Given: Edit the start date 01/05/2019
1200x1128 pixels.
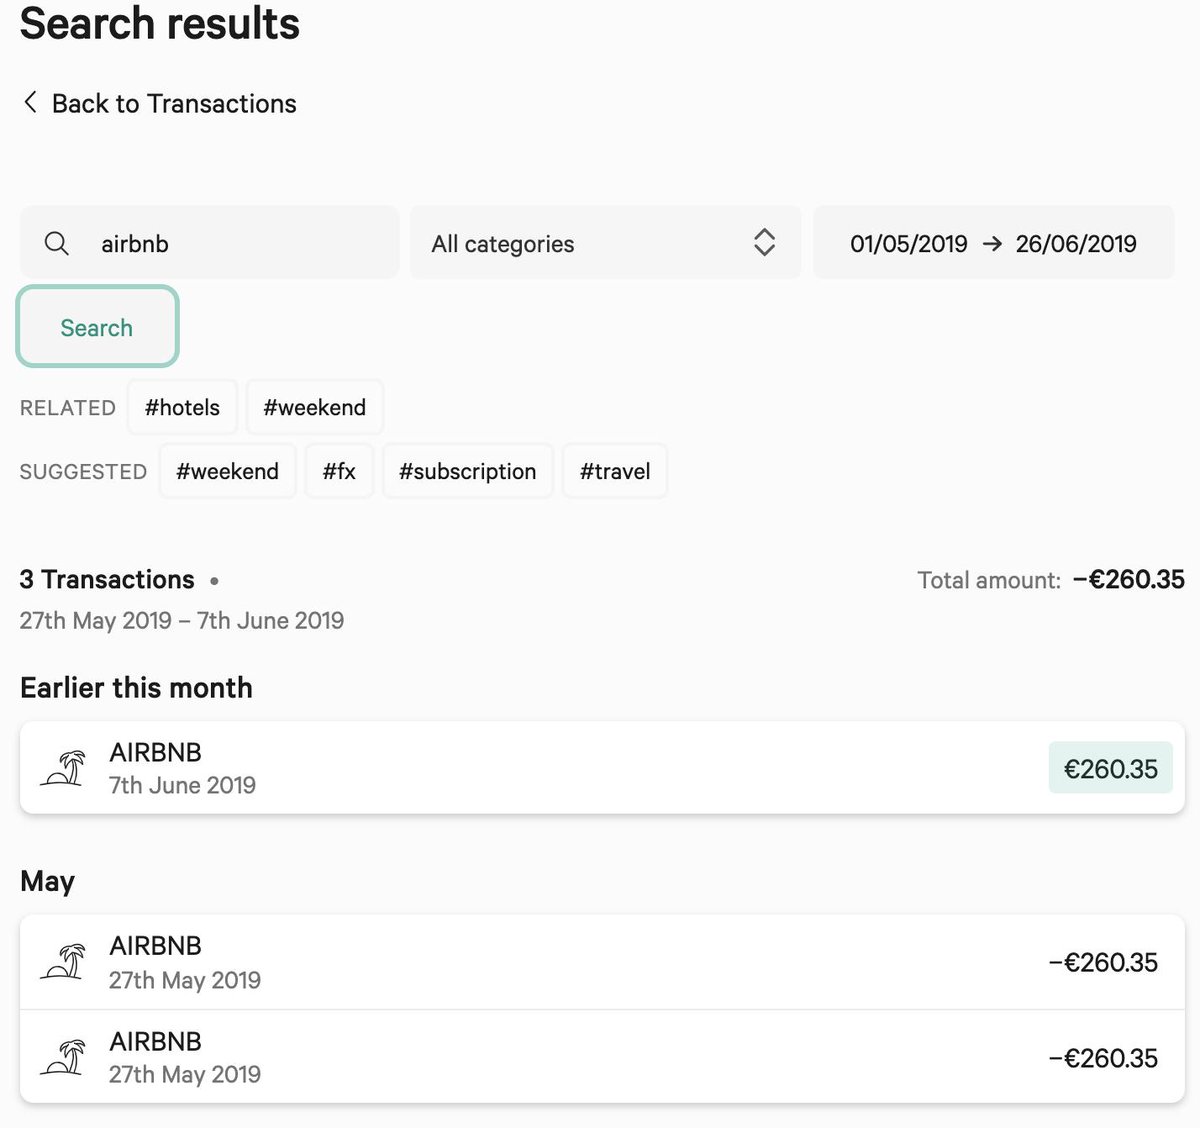Looking at the screenshot, I should [x=909, y=243].
